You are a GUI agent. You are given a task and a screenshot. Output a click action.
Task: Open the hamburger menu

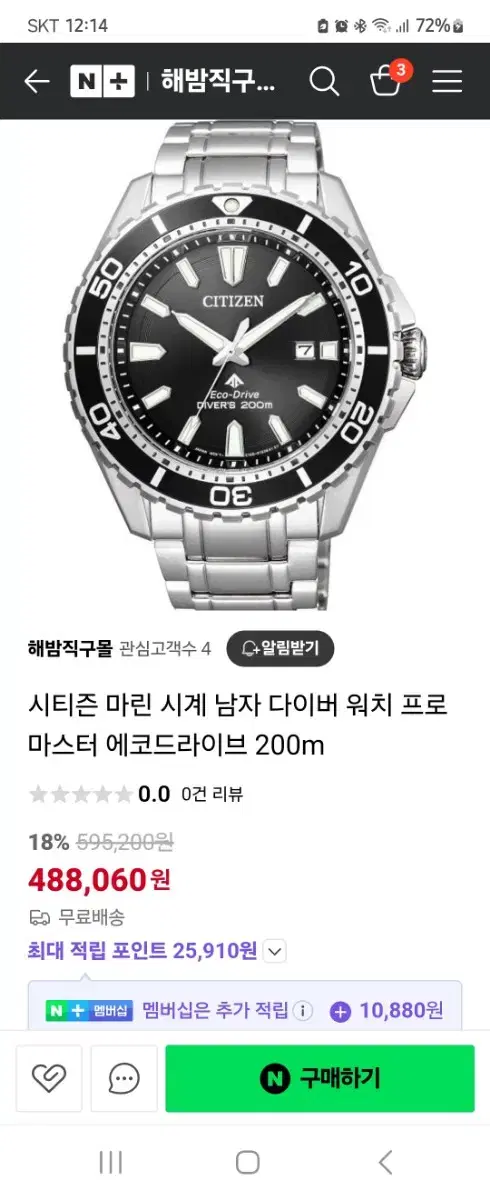click(x=447, y=81)
